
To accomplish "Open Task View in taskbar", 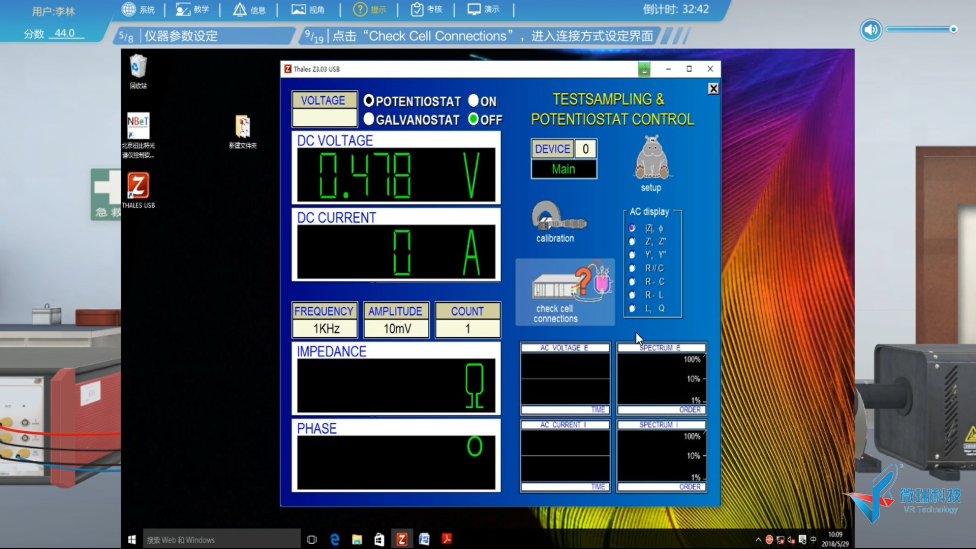I will [x=312, y=540].
